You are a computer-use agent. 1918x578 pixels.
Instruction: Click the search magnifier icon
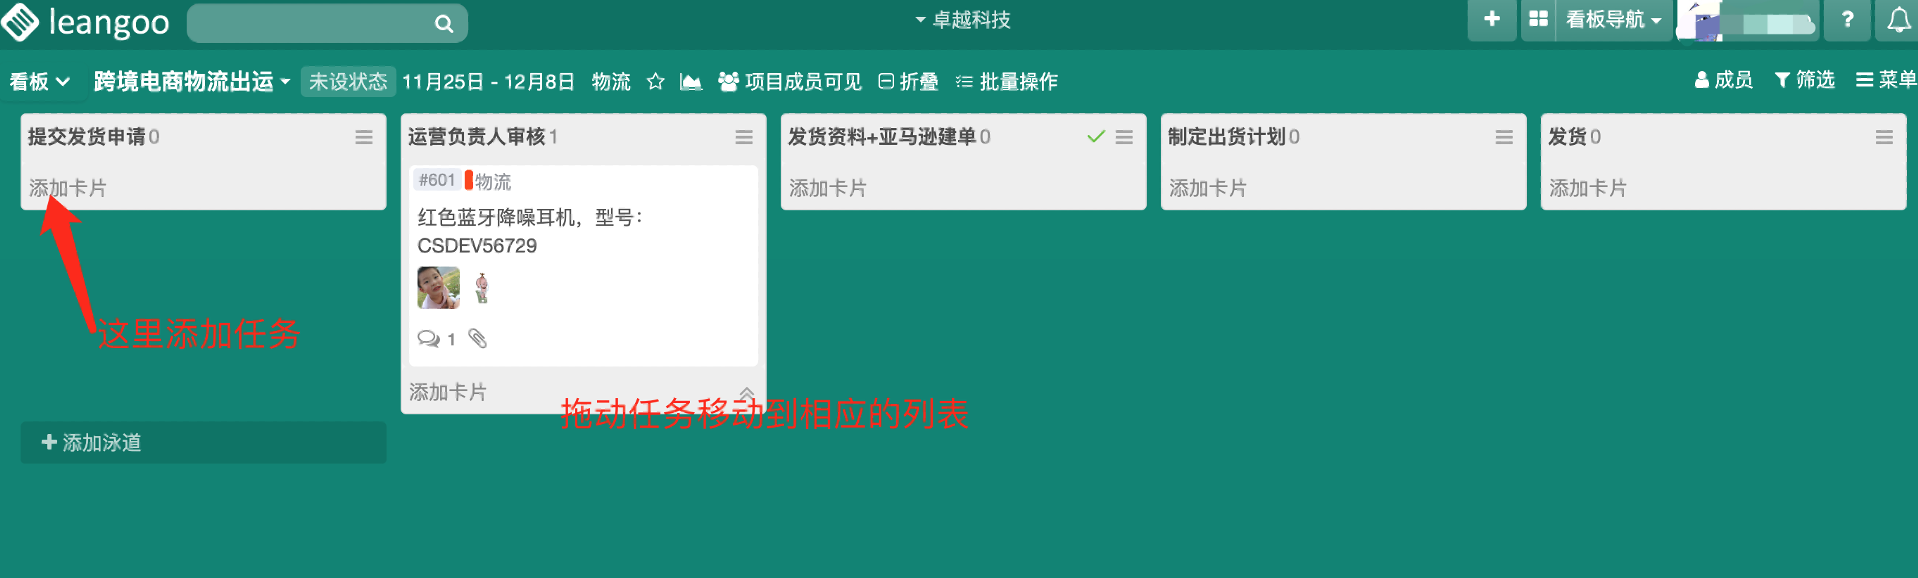click(443, 23)
